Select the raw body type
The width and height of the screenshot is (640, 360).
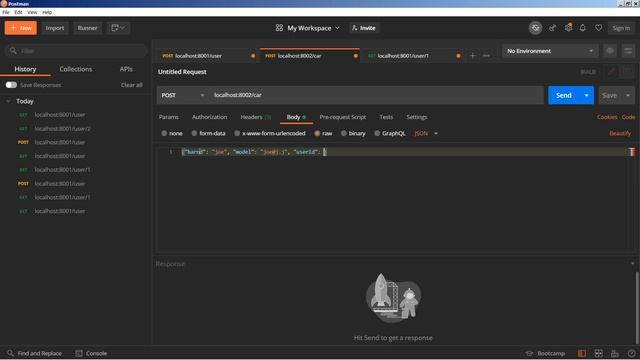click(317, 133)
